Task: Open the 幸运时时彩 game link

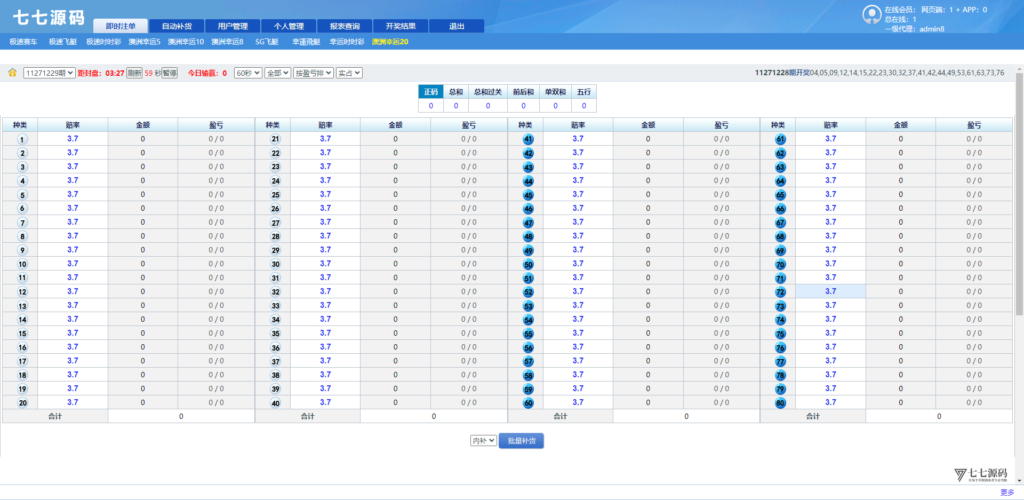Action: (x=346, y=42)
